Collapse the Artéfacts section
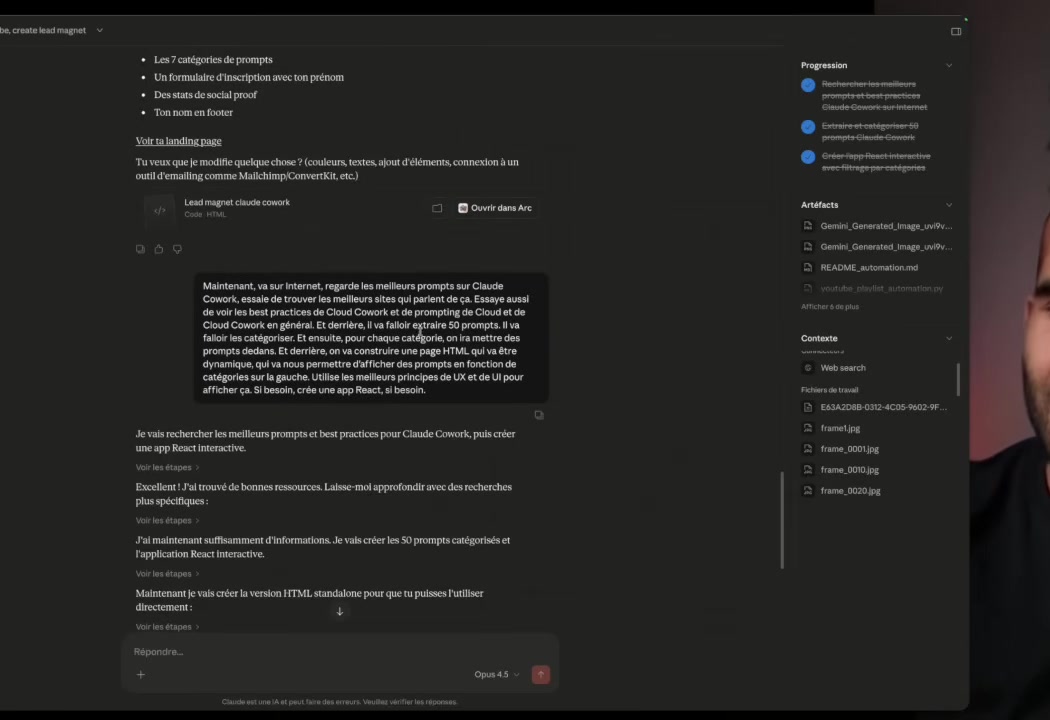This screenshot has width=1050, height=720. [x=948, y=204]
